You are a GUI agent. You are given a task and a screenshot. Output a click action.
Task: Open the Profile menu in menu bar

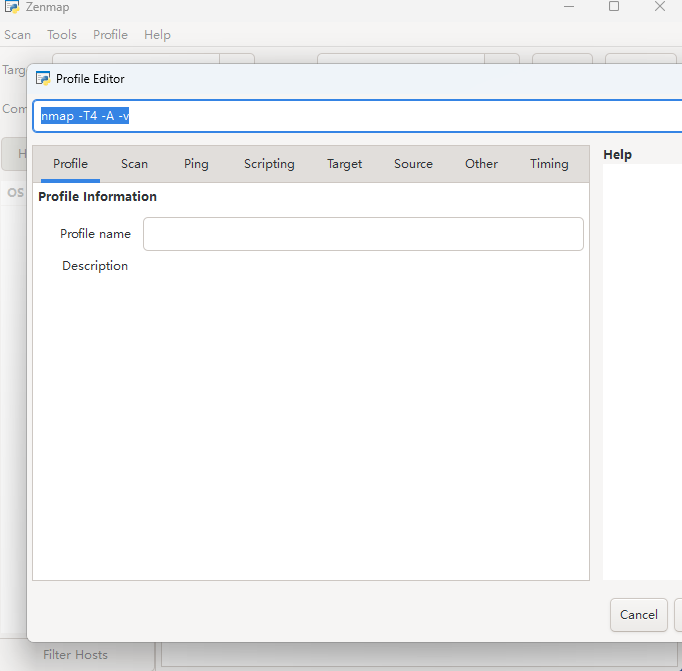coord(110,35)
